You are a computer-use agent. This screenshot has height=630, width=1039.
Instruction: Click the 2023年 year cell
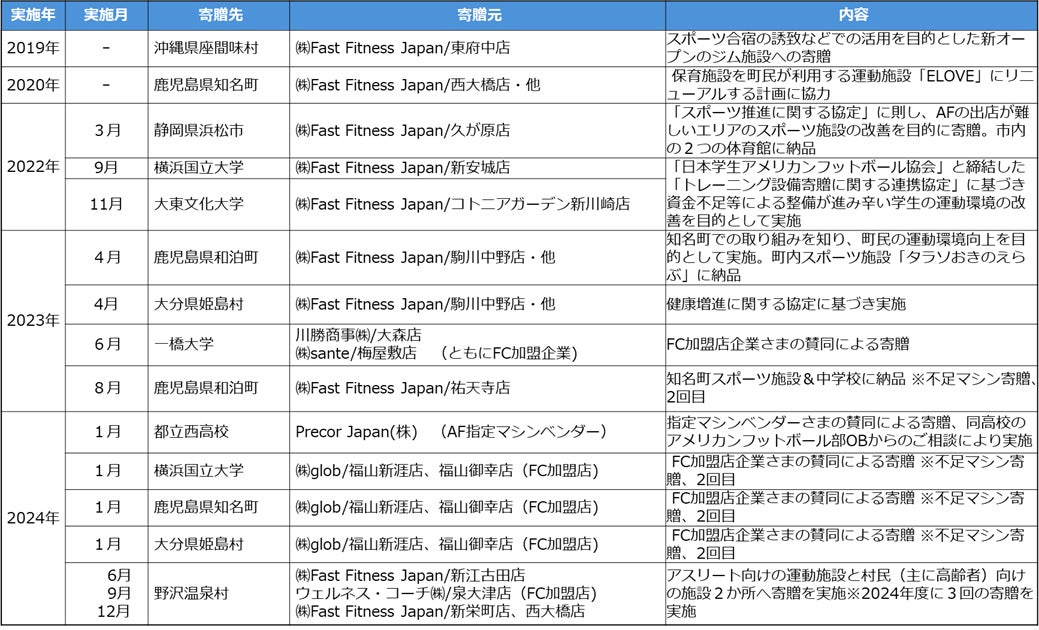point(32,321)
